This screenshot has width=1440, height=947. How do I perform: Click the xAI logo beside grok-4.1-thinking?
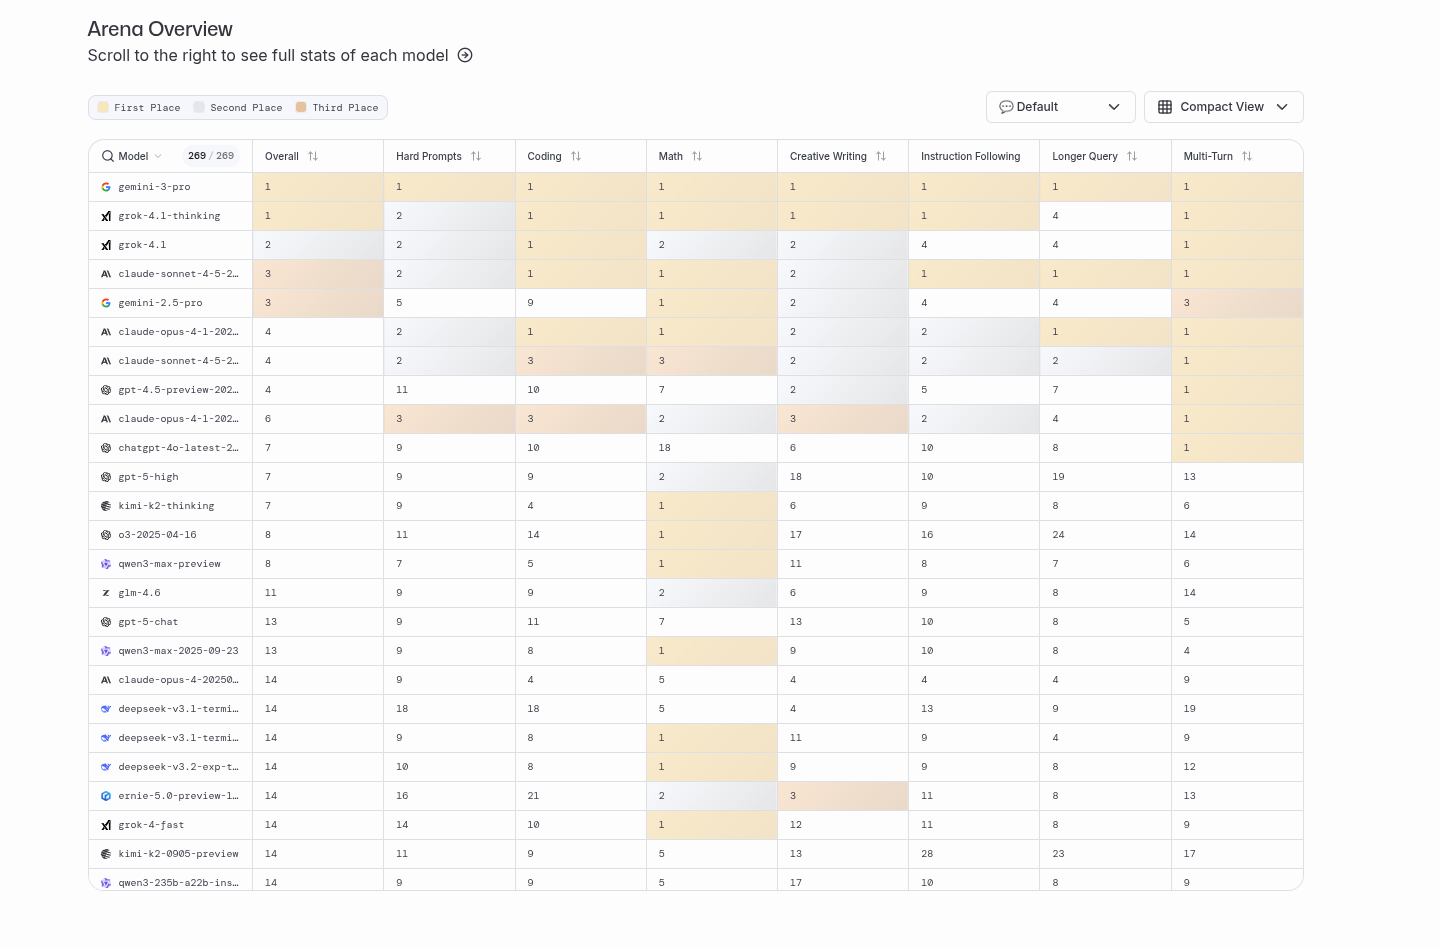pyautogui.click(x=106, y=216)
